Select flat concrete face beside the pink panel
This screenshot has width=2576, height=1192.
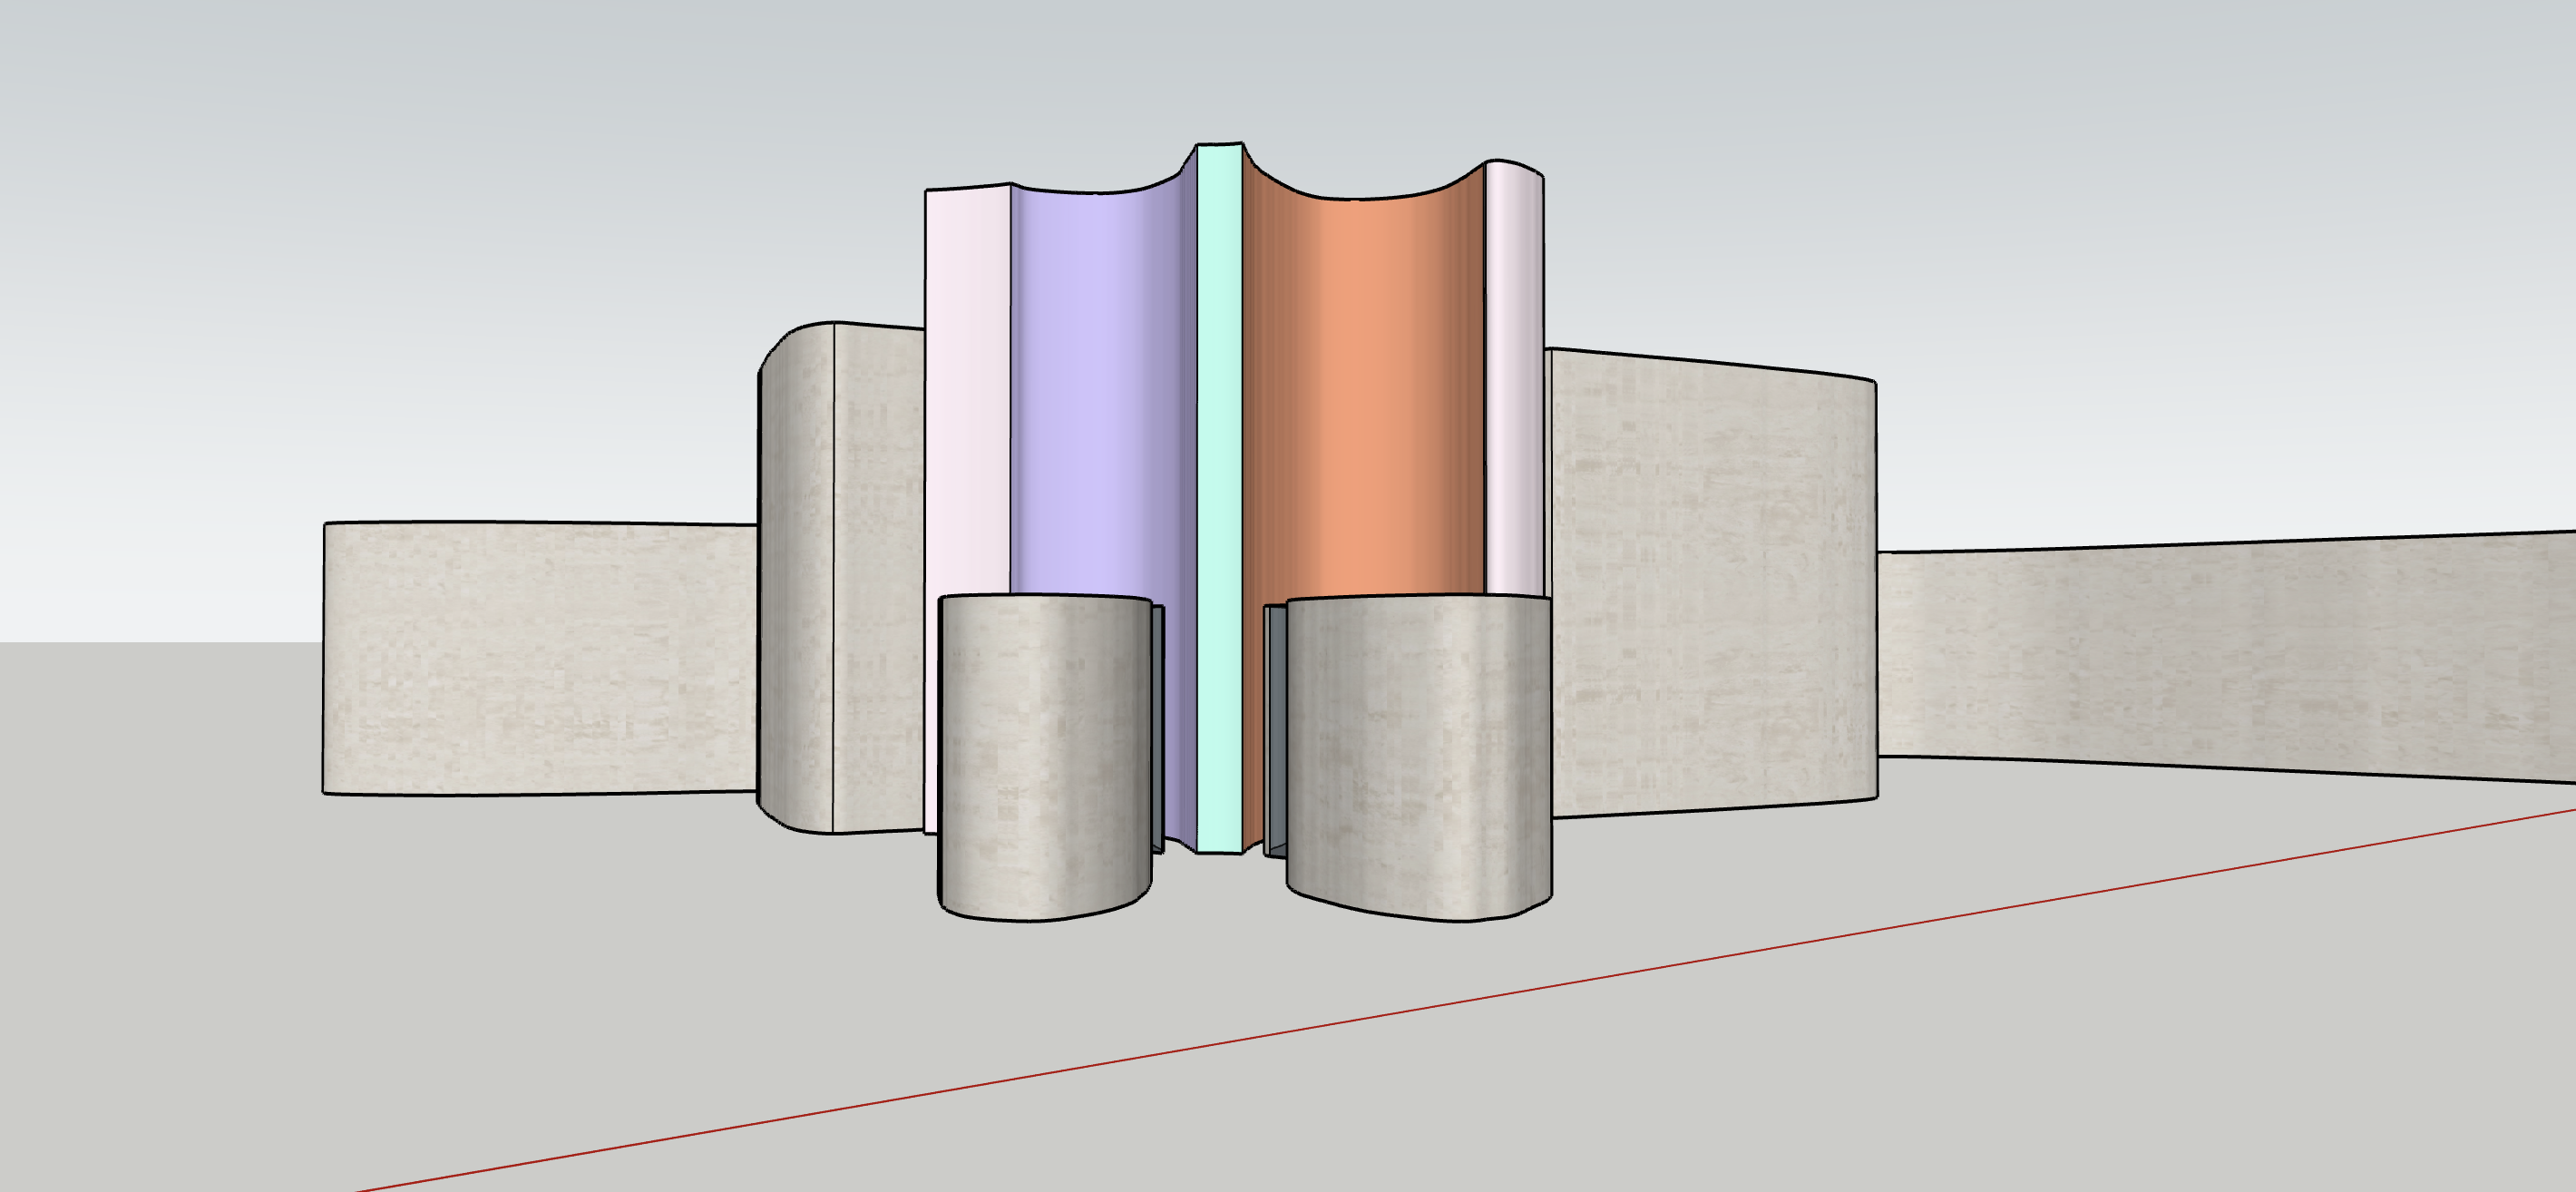pyautogui.click(x=878, y=580)
